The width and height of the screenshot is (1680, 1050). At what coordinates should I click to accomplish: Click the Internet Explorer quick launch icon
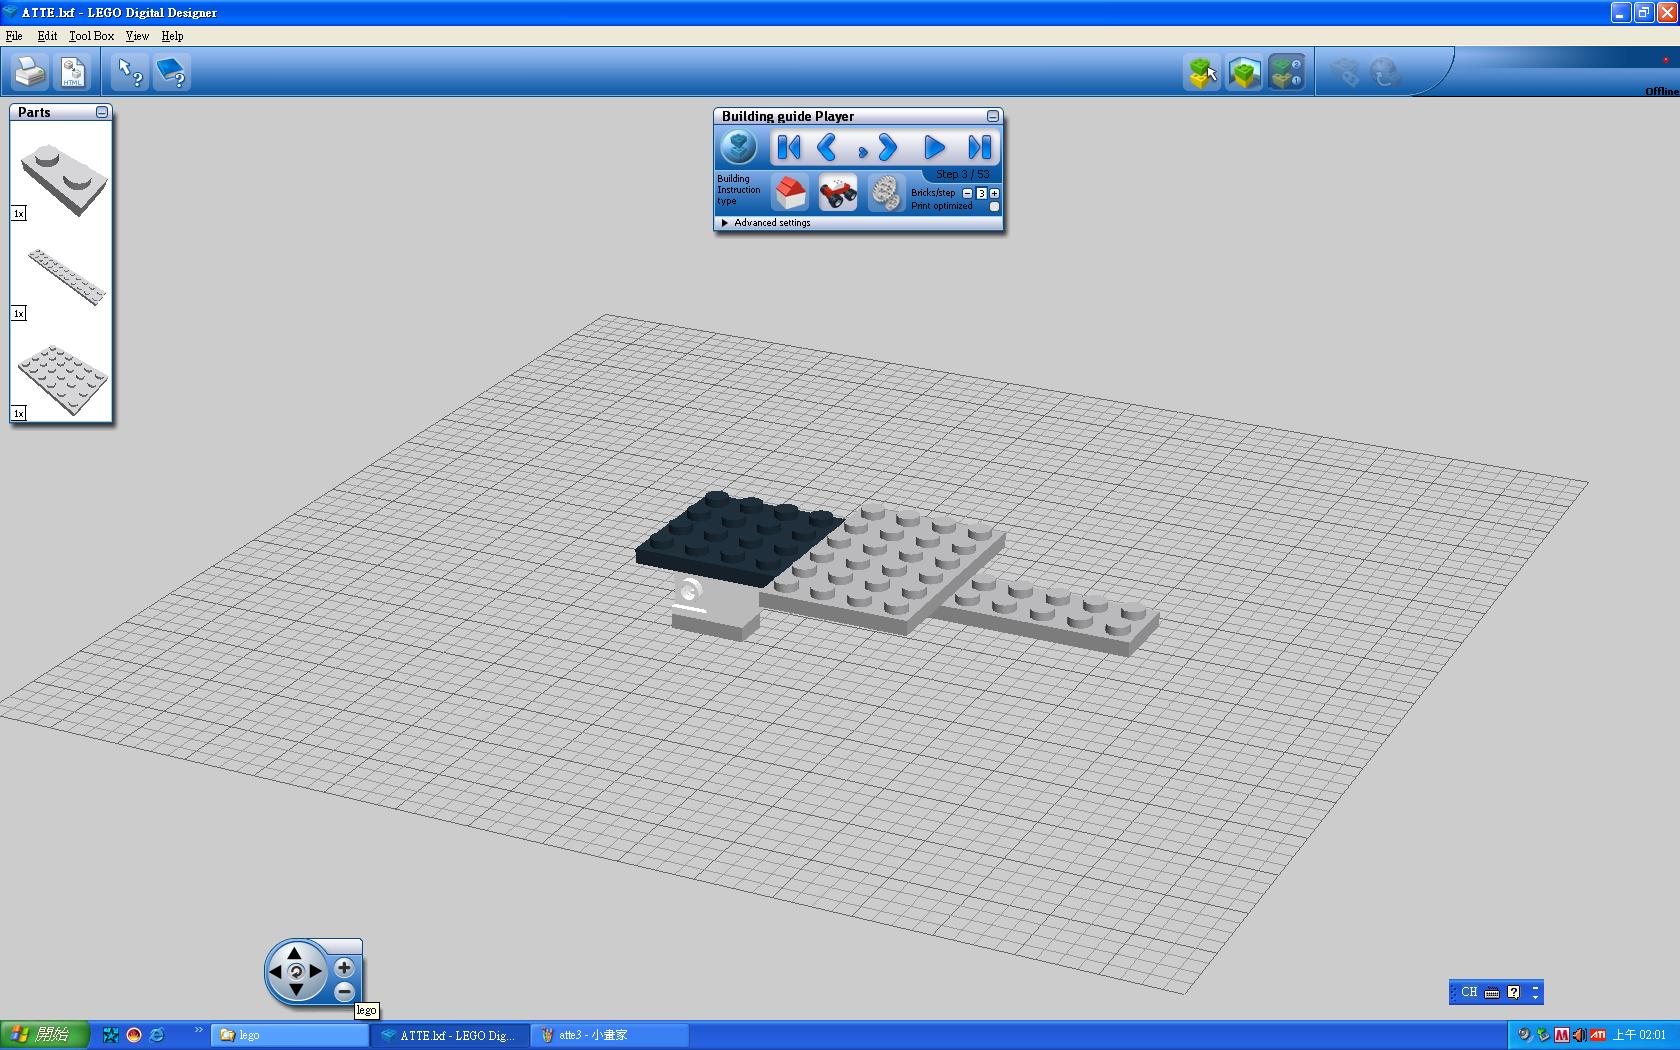(157, 1035)
